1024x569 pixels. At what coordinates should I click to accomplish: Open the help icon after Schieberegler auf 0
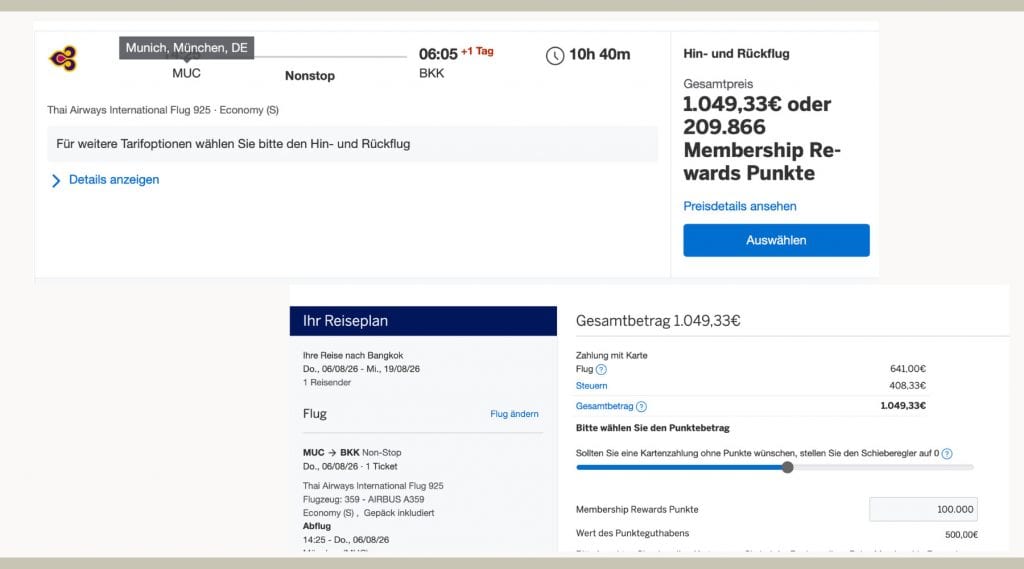[x=946, y=453]
